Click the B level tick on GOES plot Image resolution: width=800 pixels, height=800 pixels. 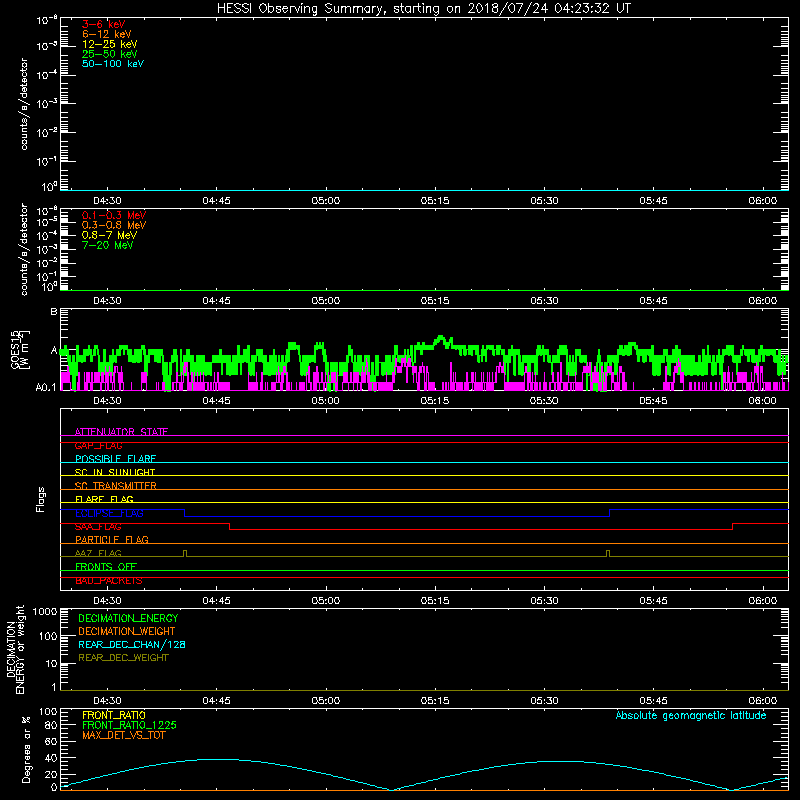54,311
